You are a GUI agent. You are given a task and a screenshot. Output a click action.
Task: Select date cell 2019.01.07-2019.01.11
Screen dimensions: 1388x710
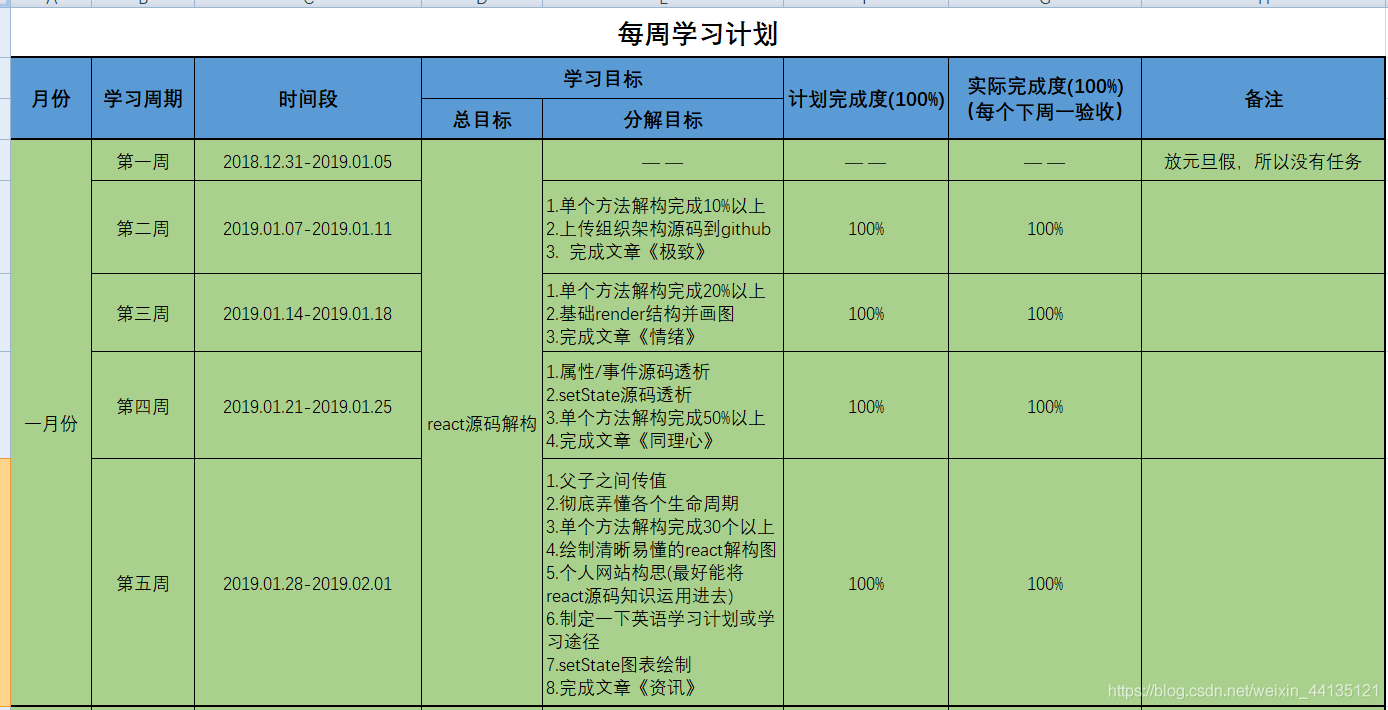(x=308, y=228)
